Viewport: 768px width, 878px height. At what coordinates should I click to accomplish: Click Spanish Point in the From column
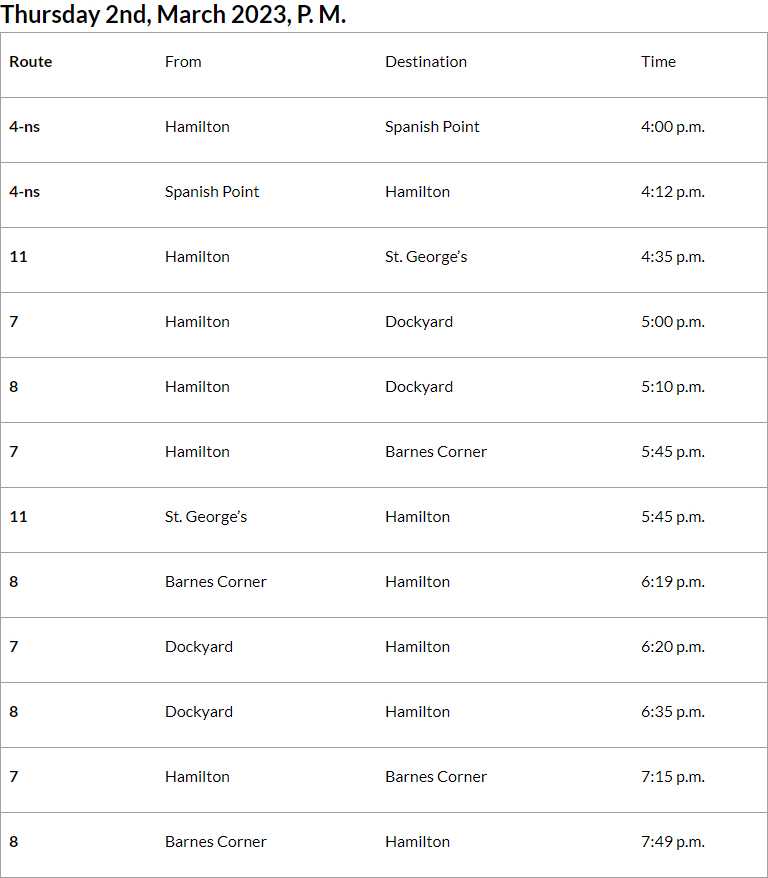point(212,192)
